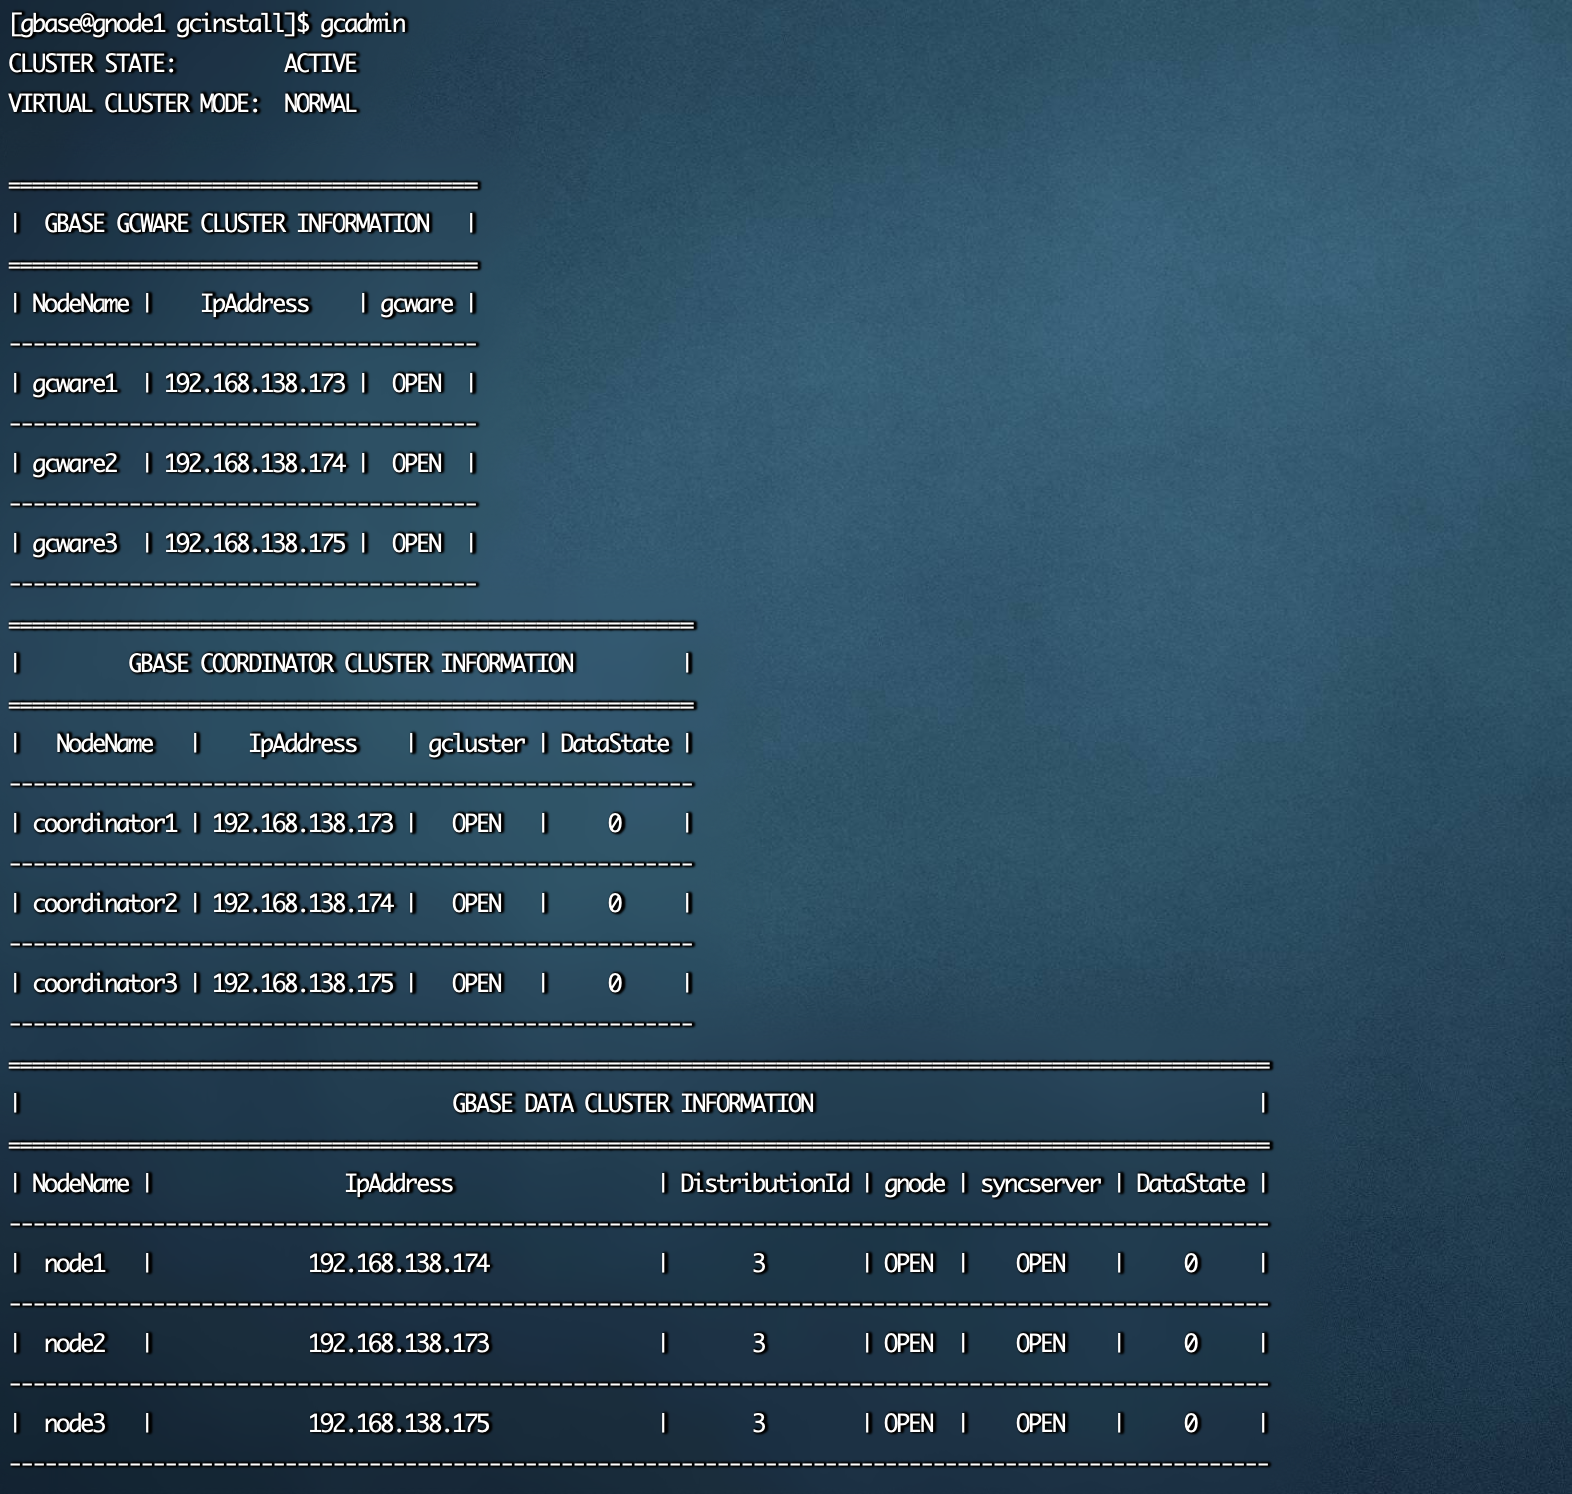Screen dimensions: 1572x1494
Task: Click the DataState 0 value for coordinator3
Action: (615, 984)
